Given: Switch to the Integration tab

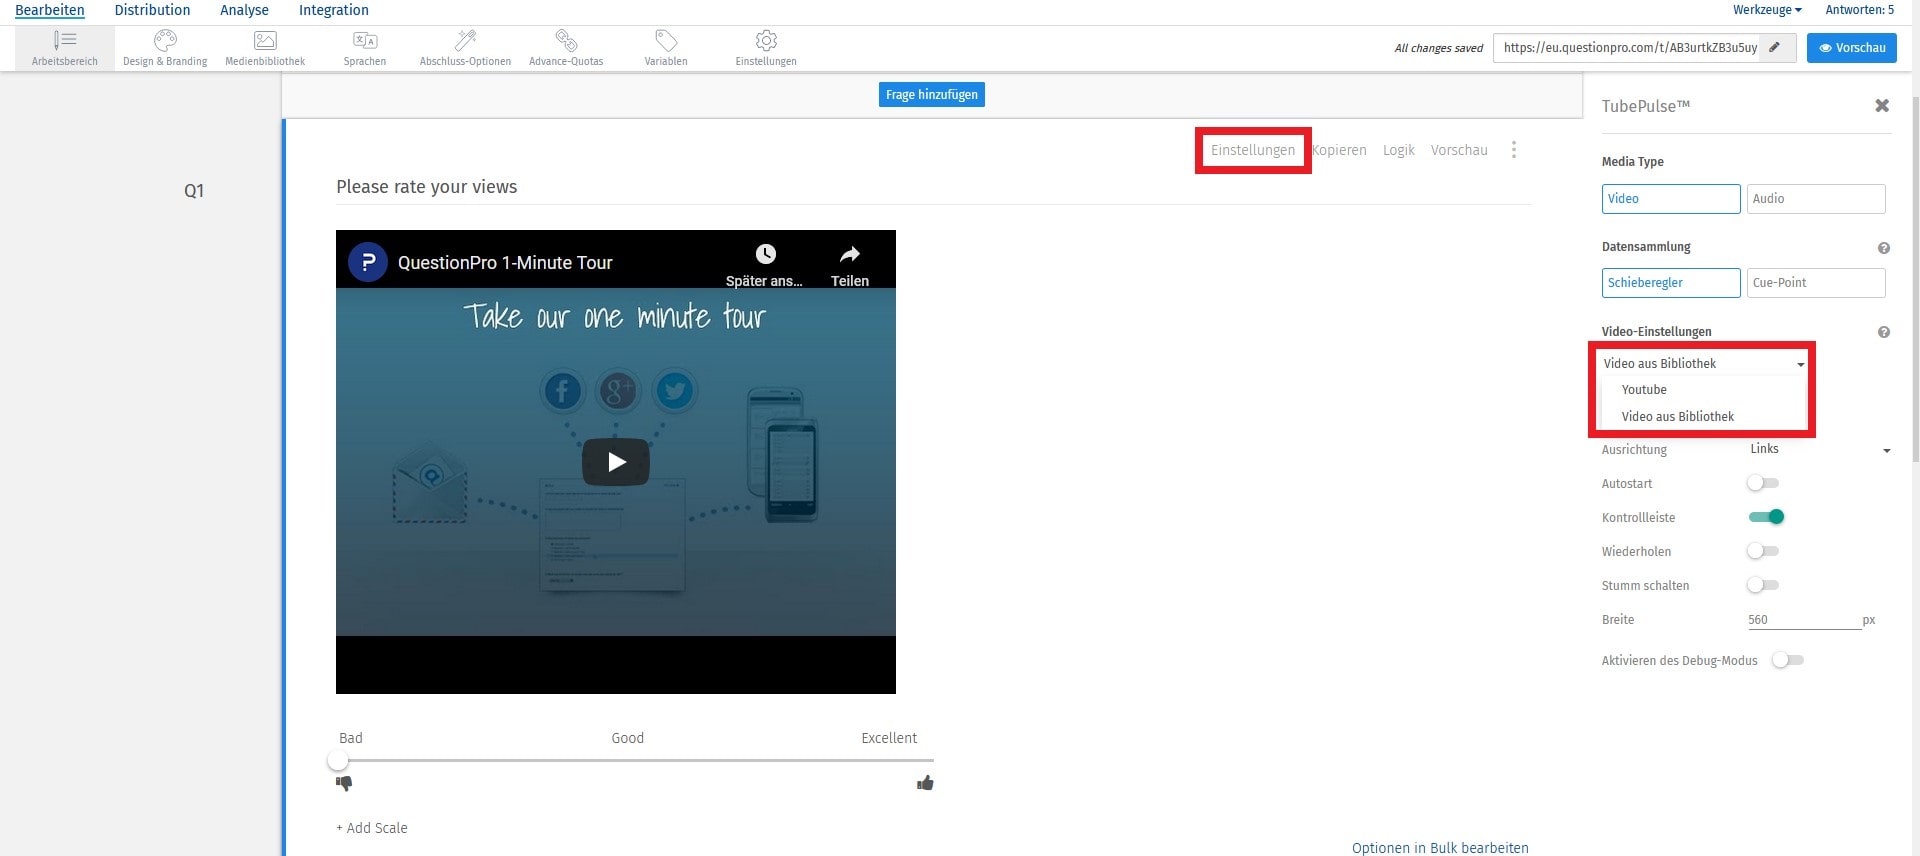Looking at the screenshot, I should pos(334,10).
